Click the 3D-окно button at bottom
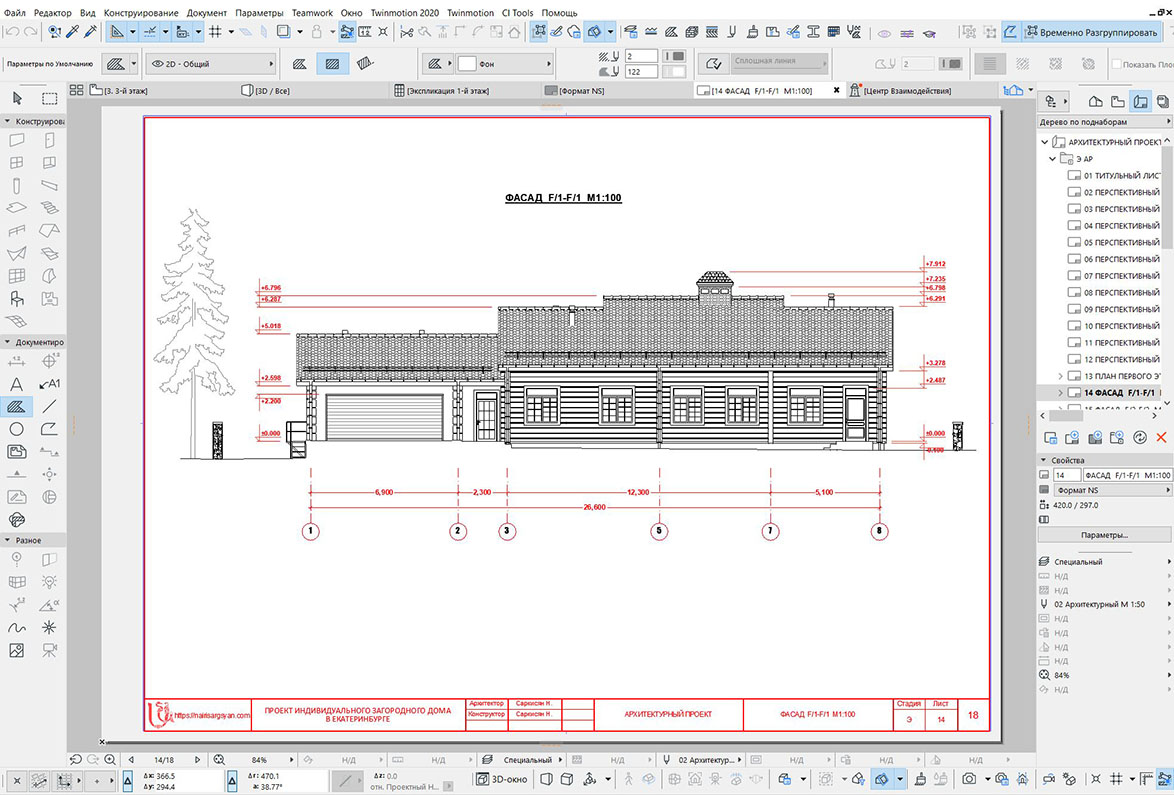The image size is (1174, 795). pos(502,779)
